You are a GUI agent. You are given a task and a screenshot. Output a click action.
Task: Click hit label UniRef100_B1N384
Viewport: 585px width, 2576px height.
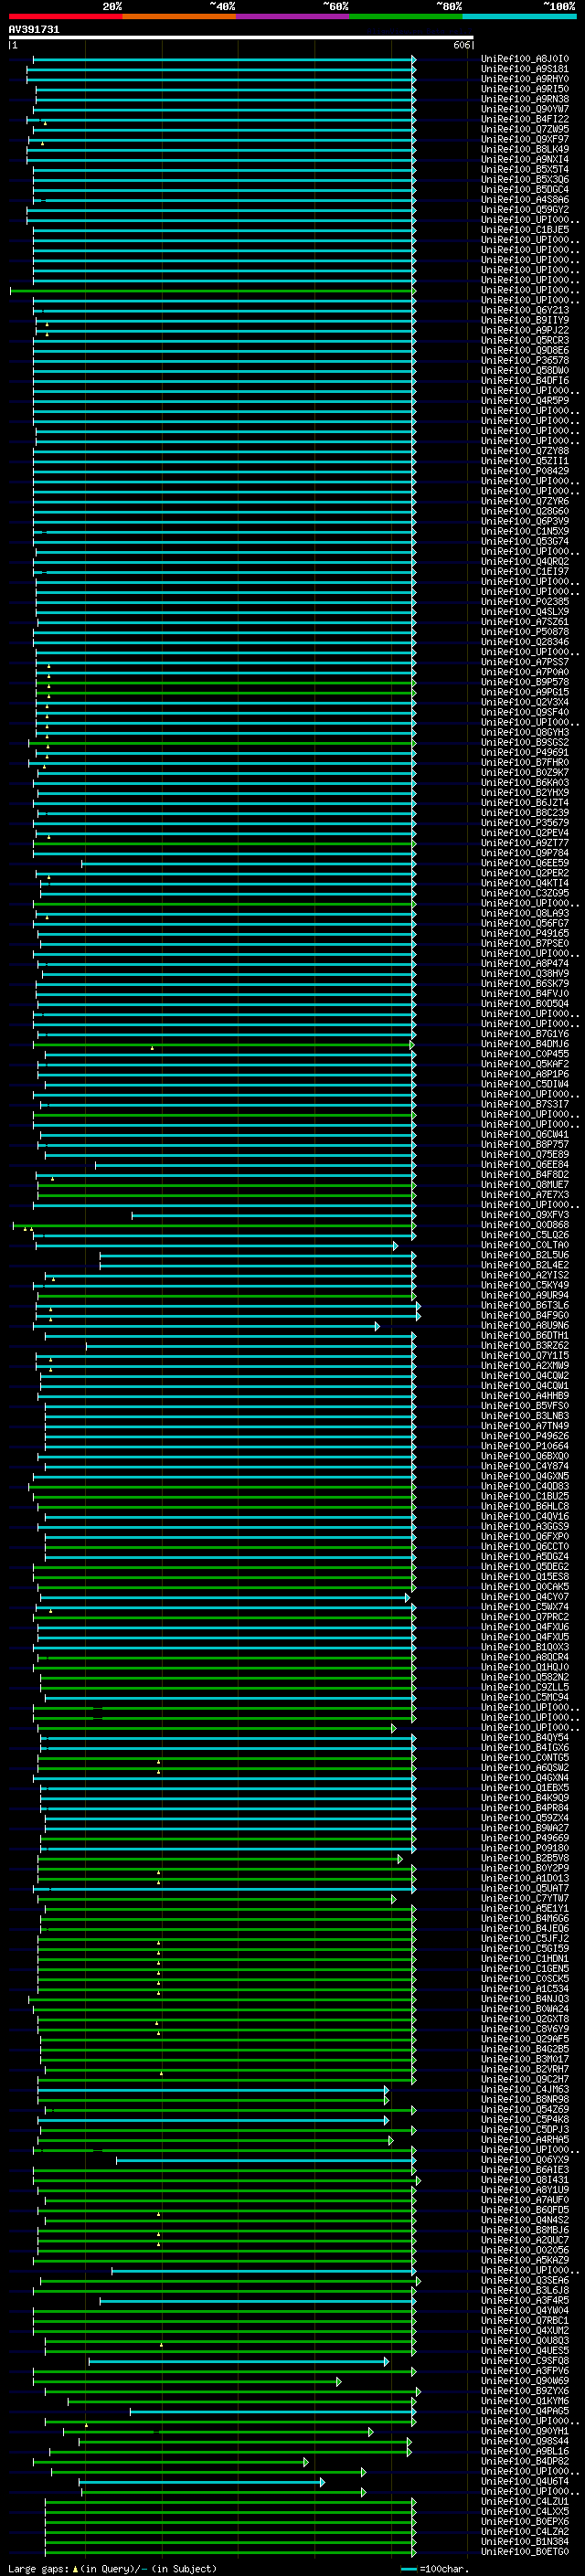[525, 2541]
